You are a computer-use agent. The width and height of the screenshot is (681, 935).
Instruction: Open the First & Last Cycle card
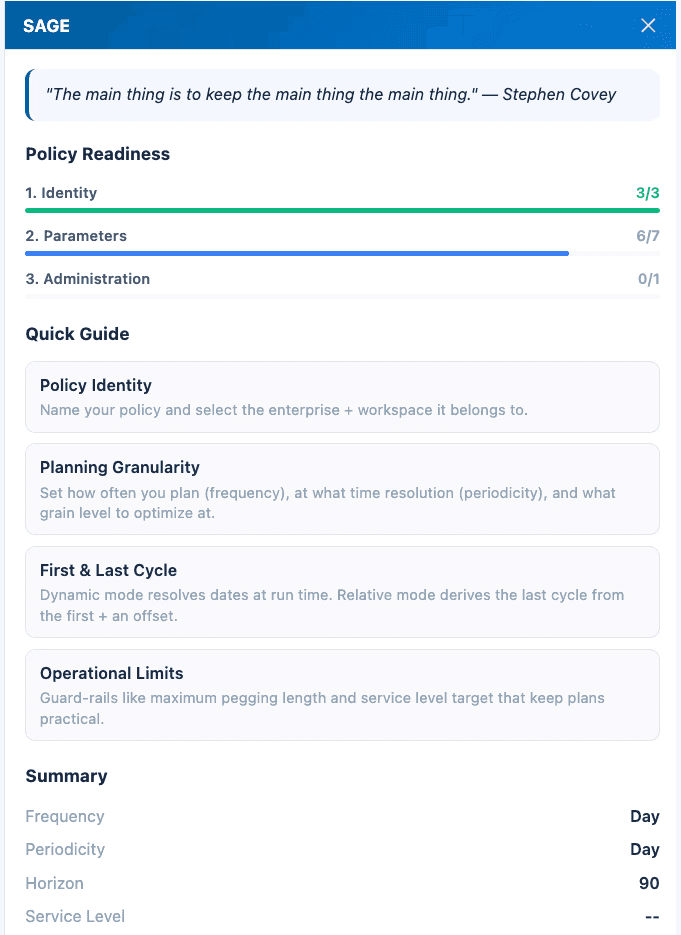point(342,592)
